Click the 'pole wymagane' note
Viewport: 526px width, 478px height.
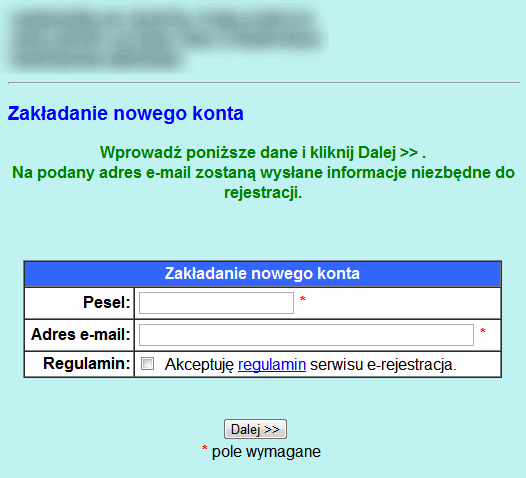pyautogui.click(x=266, y=452)
